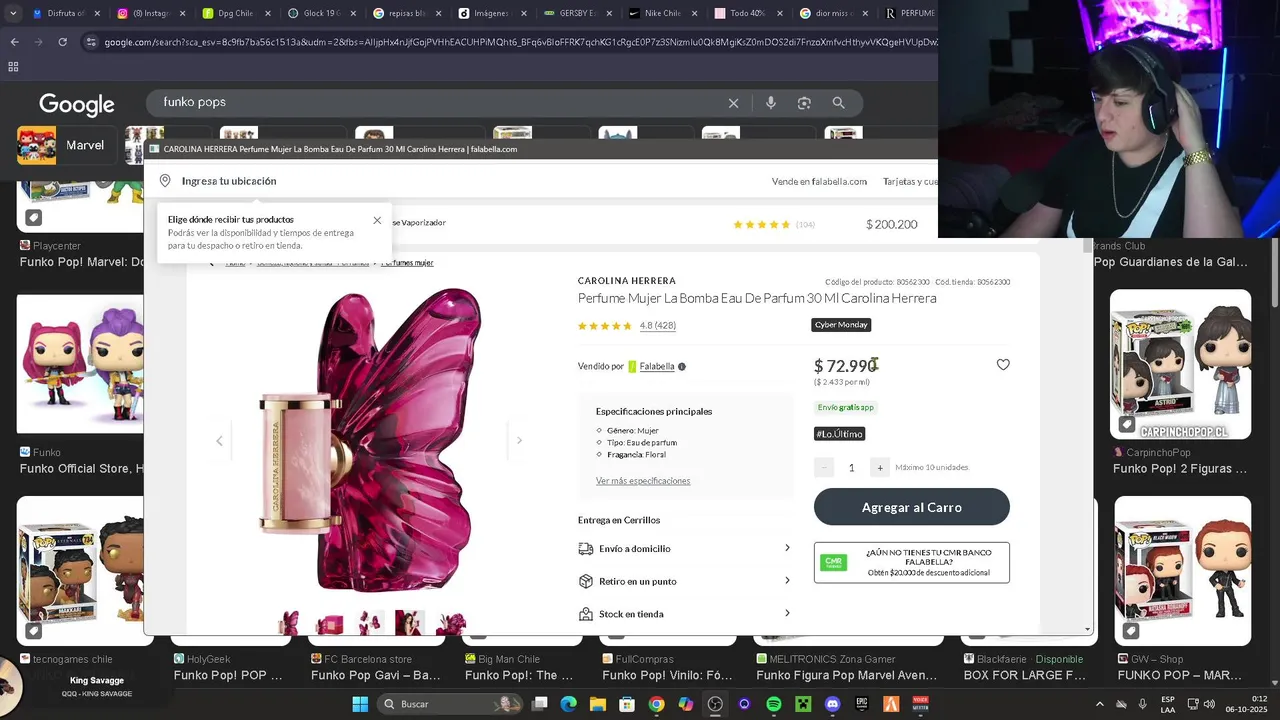This screenshot has height=720, width=1280.
Task: Click the Google search magnifier icon
Action: click(839, 103)
